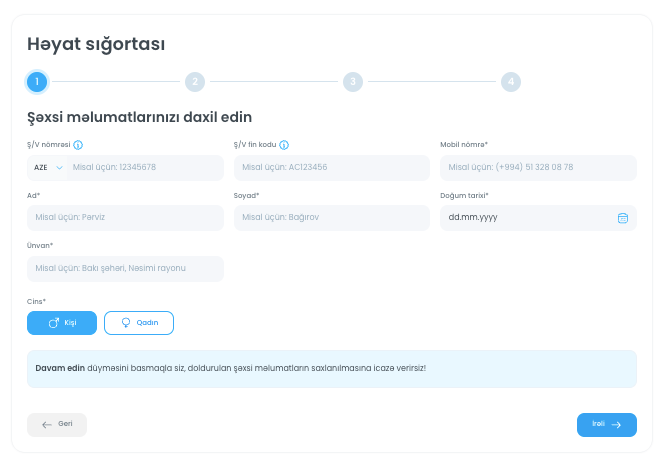Click info icon next to Ş/V nömrəsi
This screenshot has height=464, width=670.
tap(78, 145)
